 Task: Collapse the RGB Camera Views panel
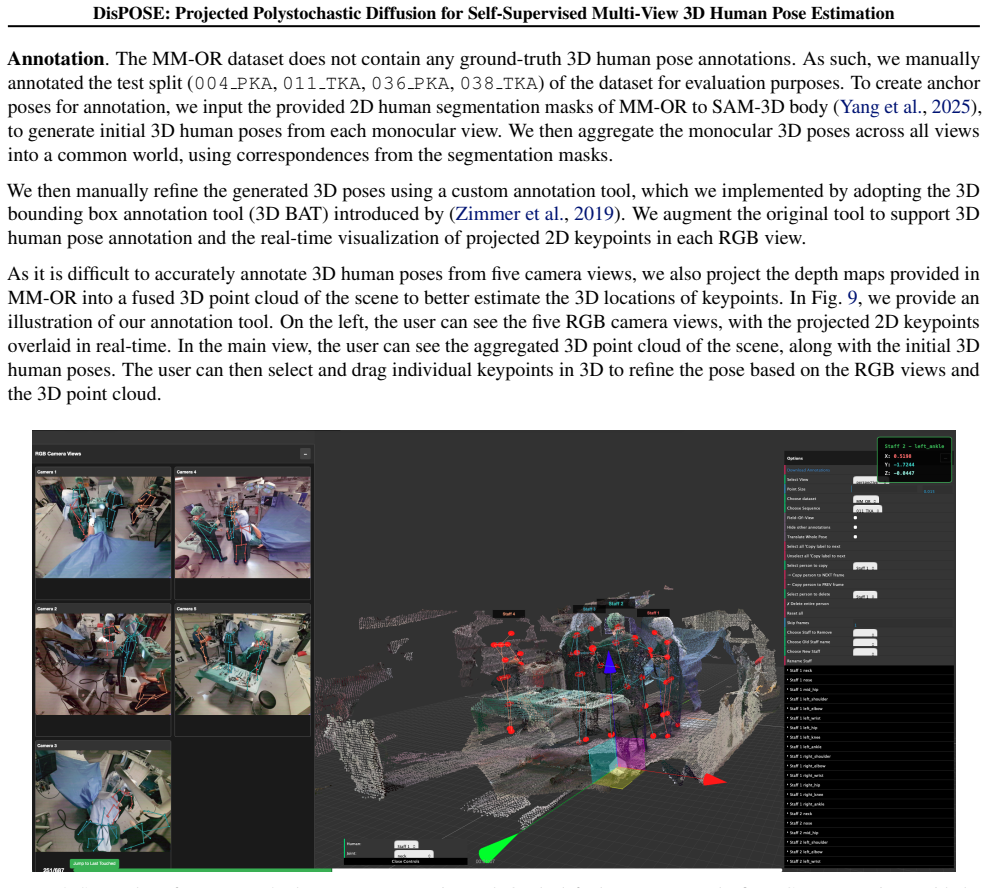305,454
